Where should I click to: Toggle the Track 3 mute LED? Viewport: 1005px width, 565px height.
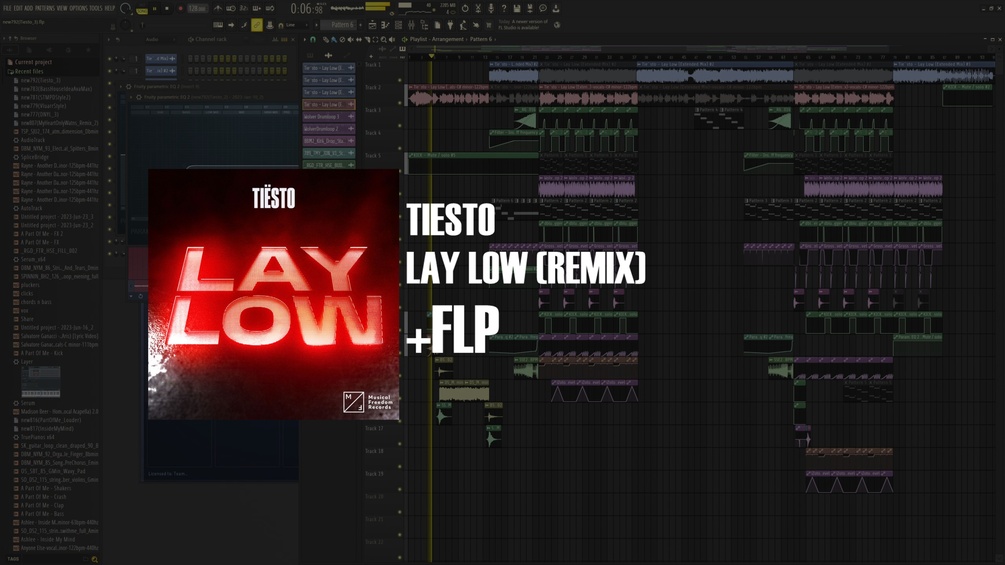(400, 126)
